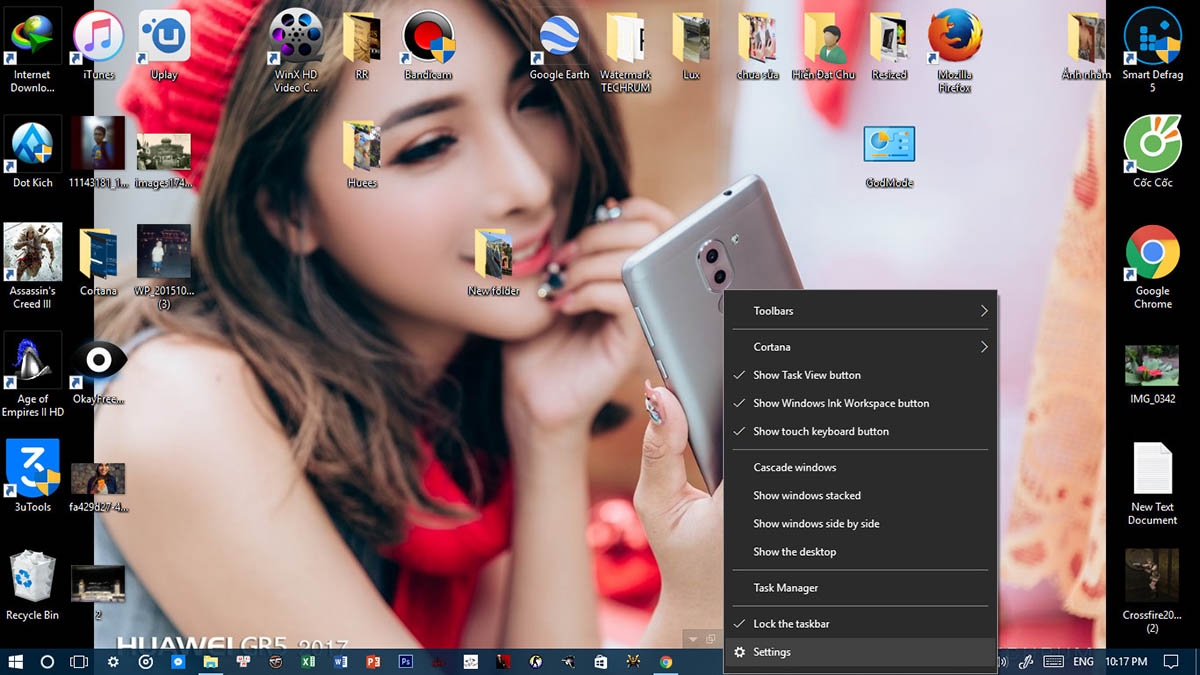Click the Chrome icon in the taskbar
Screen dimensions: 1200x675
pos(666,662)
